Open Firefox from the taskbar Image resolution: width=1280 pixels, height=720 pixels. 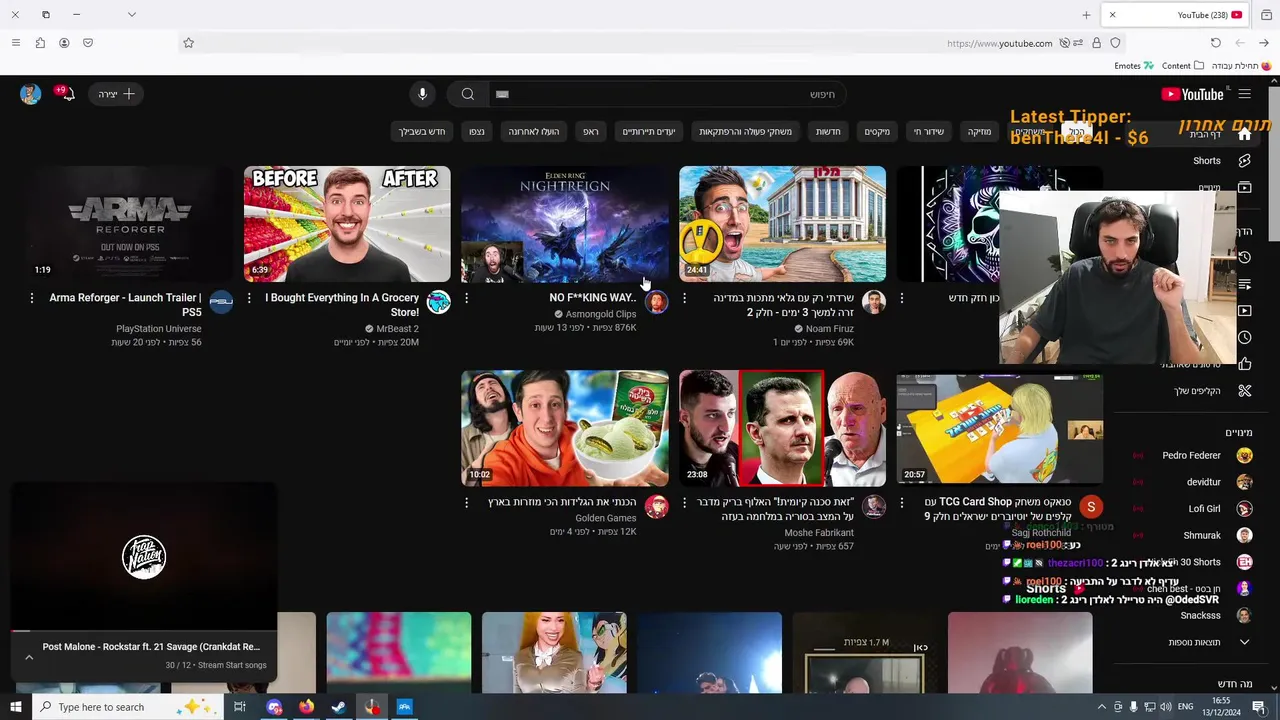tap(306, 707)
